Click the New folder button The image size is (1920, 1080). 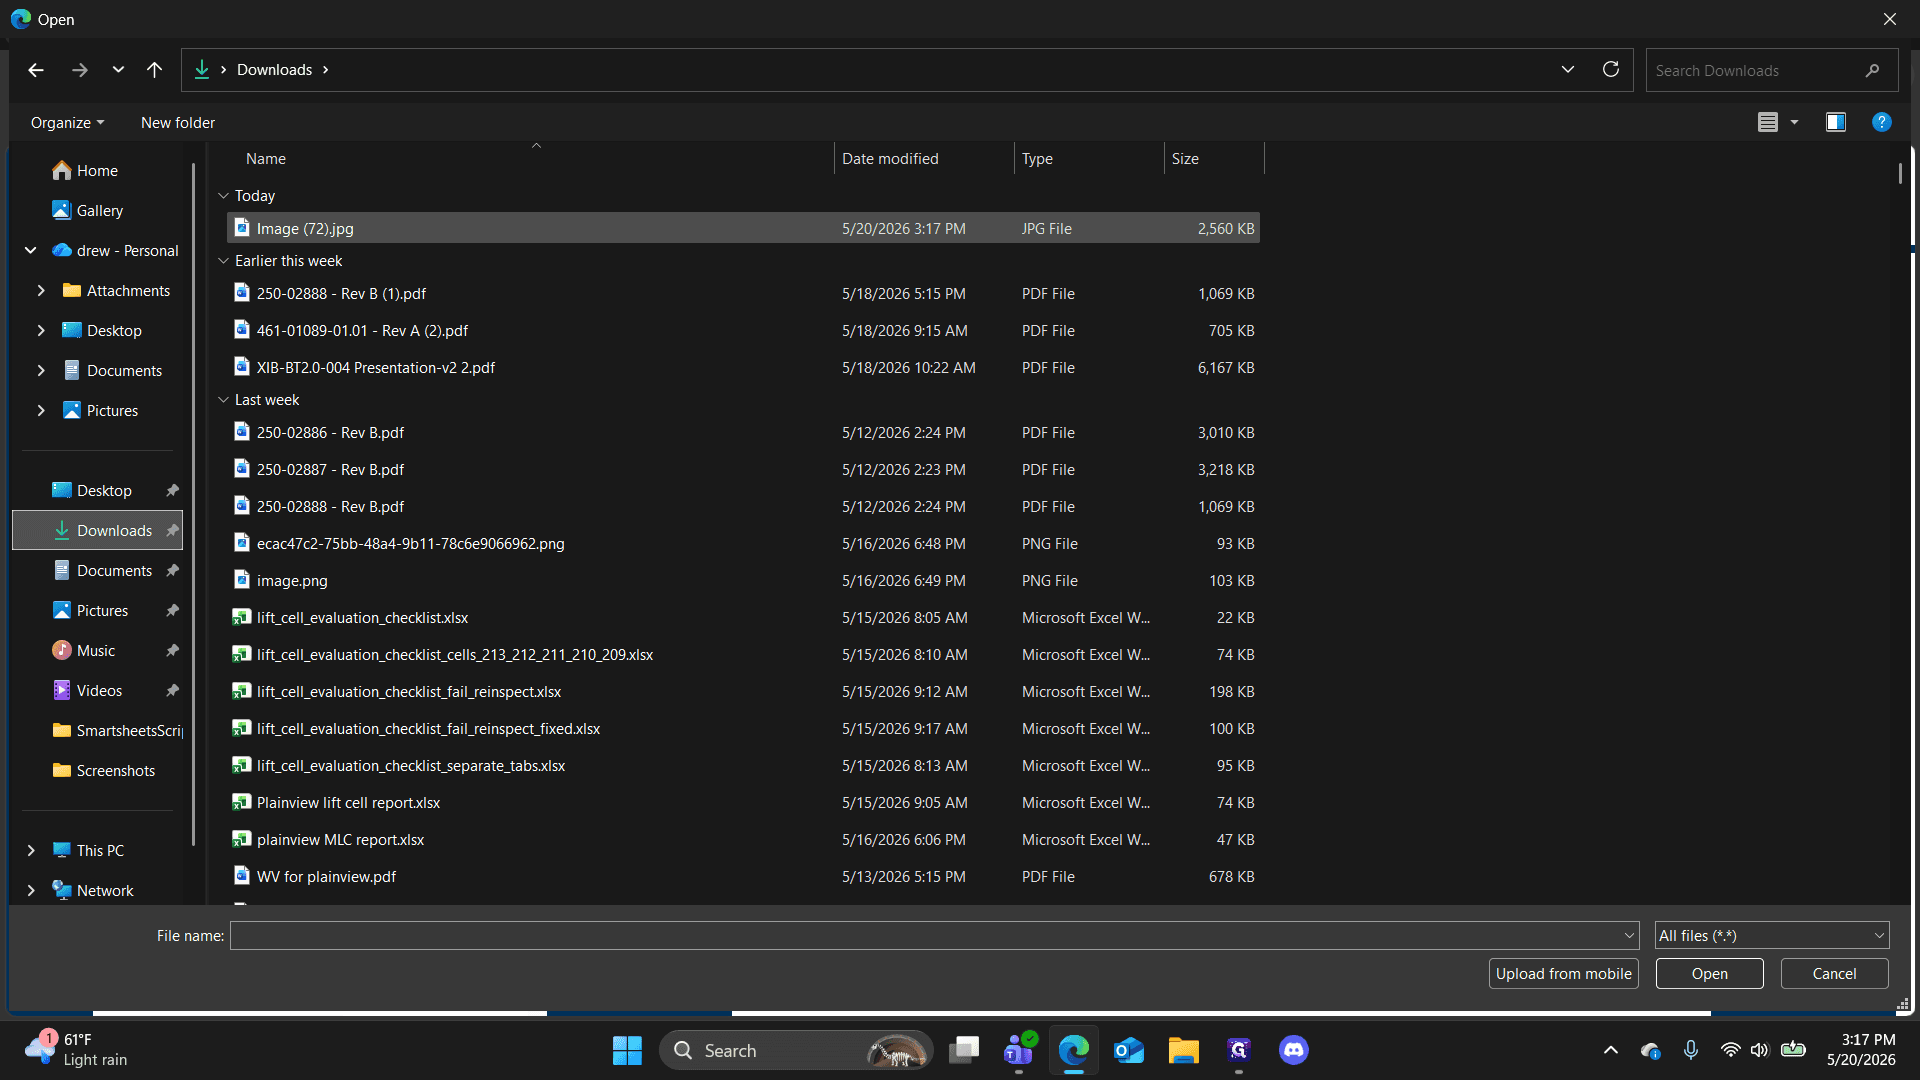pyautogui.click(x=178, y=122)
